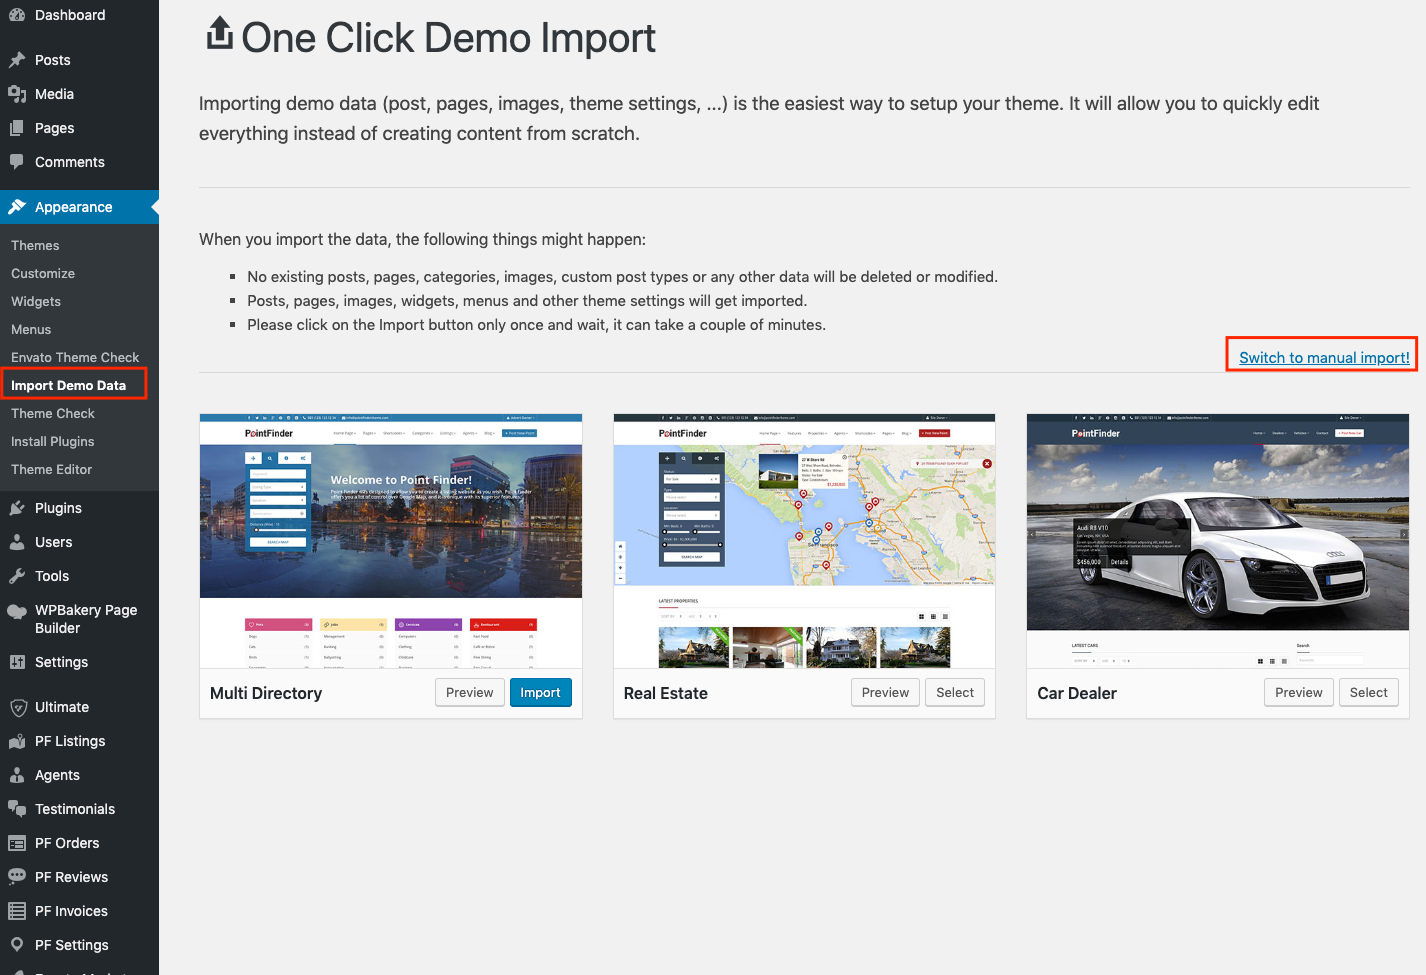Import the Multi Directory demo

coord(540,692)
